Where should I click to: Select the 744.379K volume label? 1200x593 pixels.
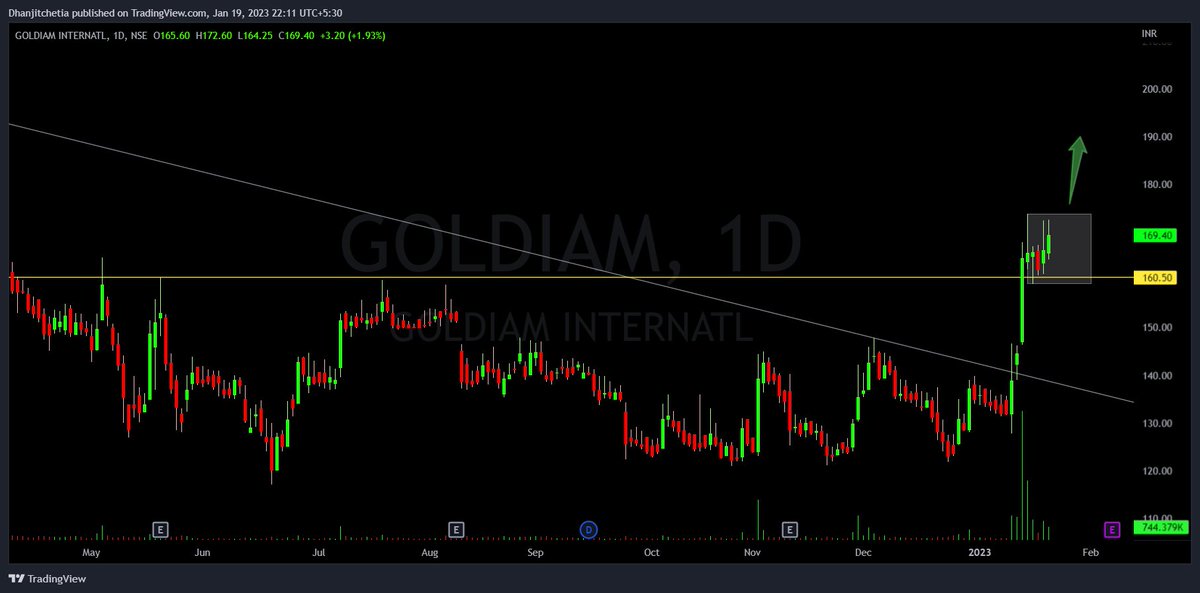point(1159,527)
